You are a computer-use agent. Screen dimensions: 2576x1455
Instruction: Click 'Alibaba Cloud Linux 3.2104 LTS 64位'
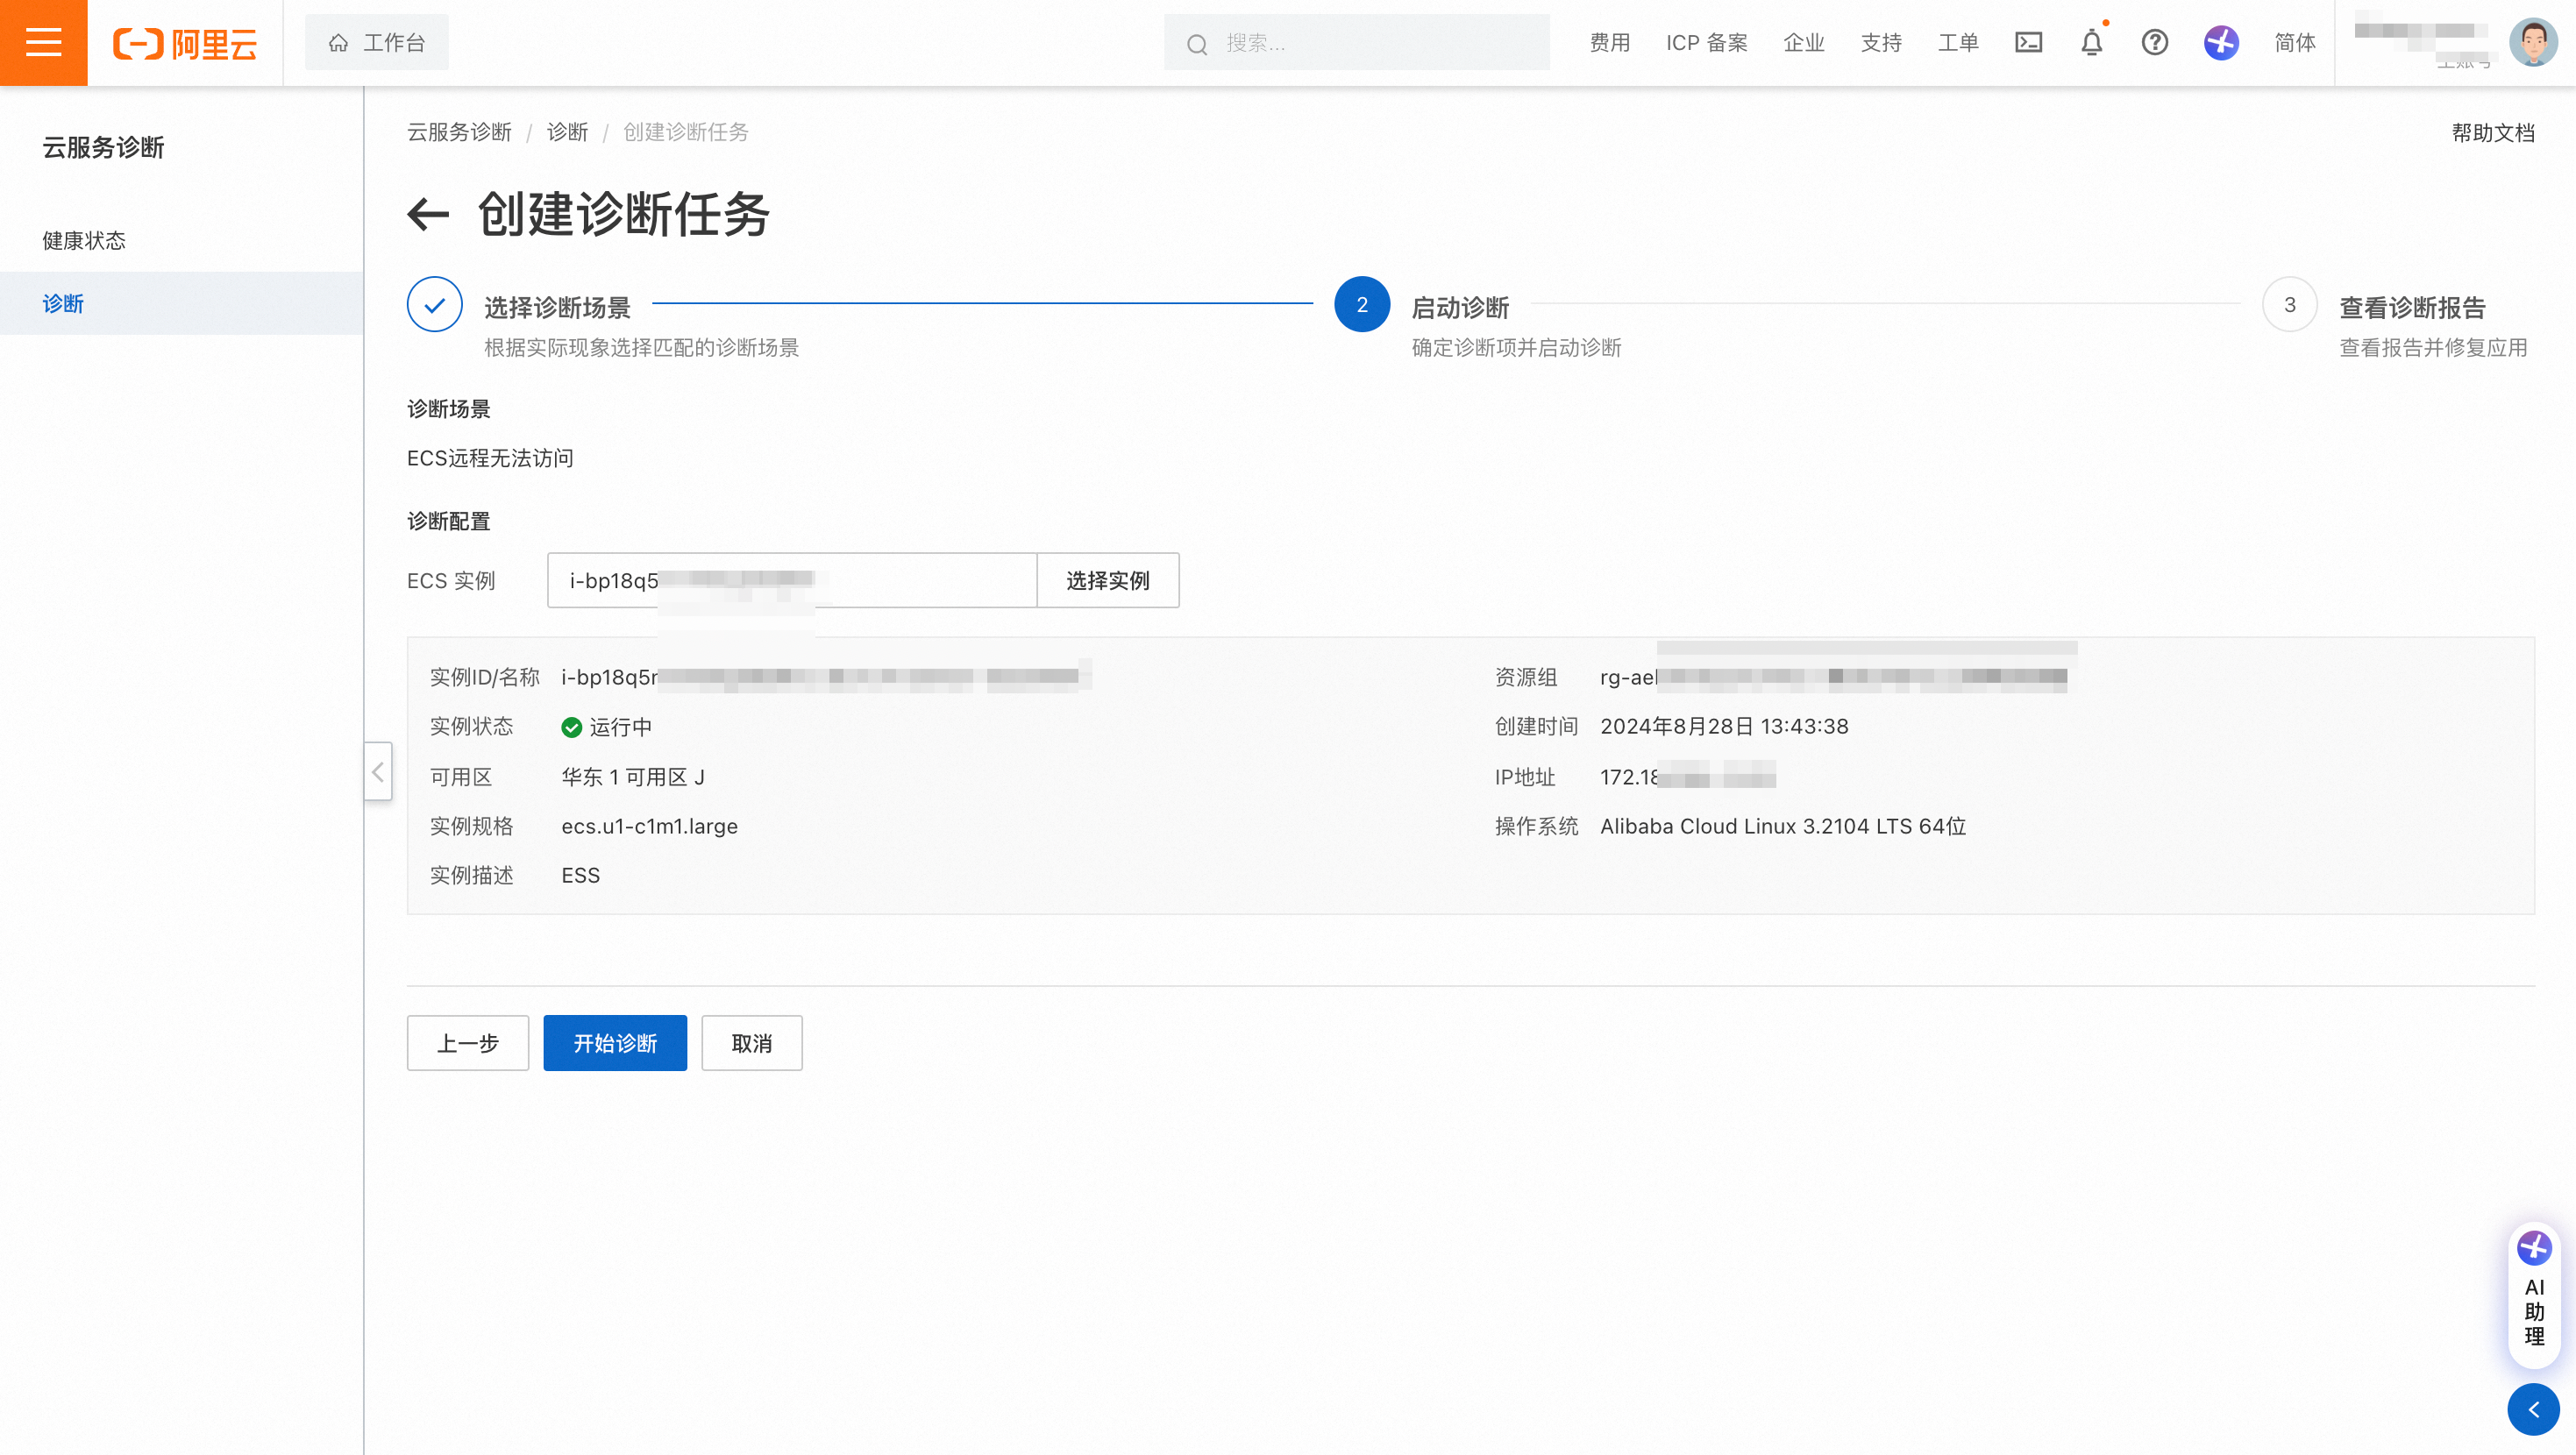tap(1783, 826)
